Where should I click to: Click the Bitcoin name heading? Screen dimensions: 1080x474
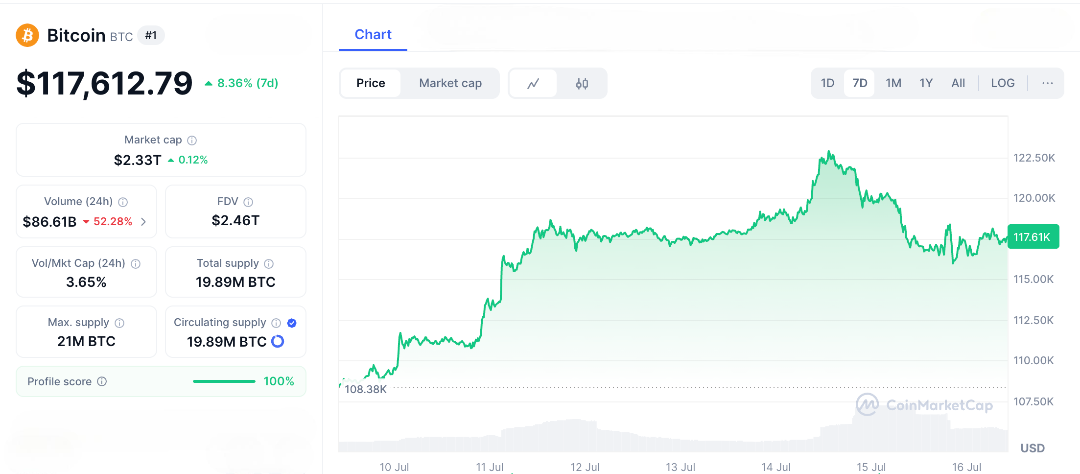[76, 35]
